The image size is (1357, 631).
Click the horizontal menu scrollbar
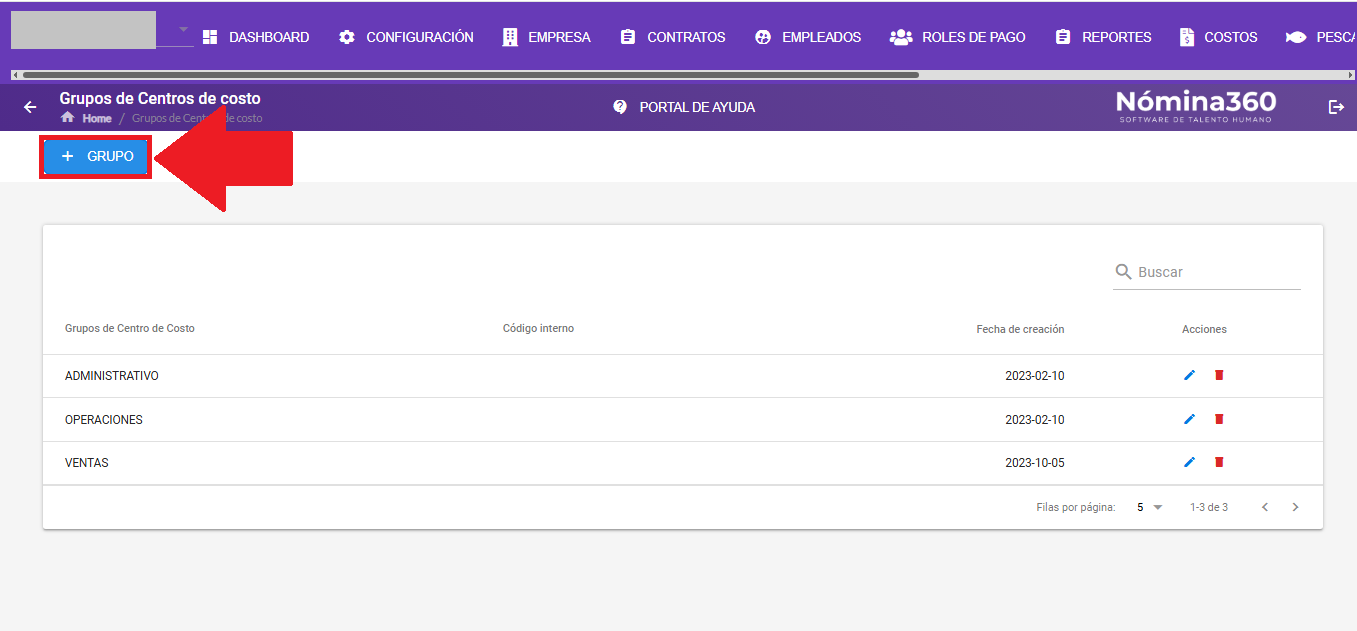point(470,75)
